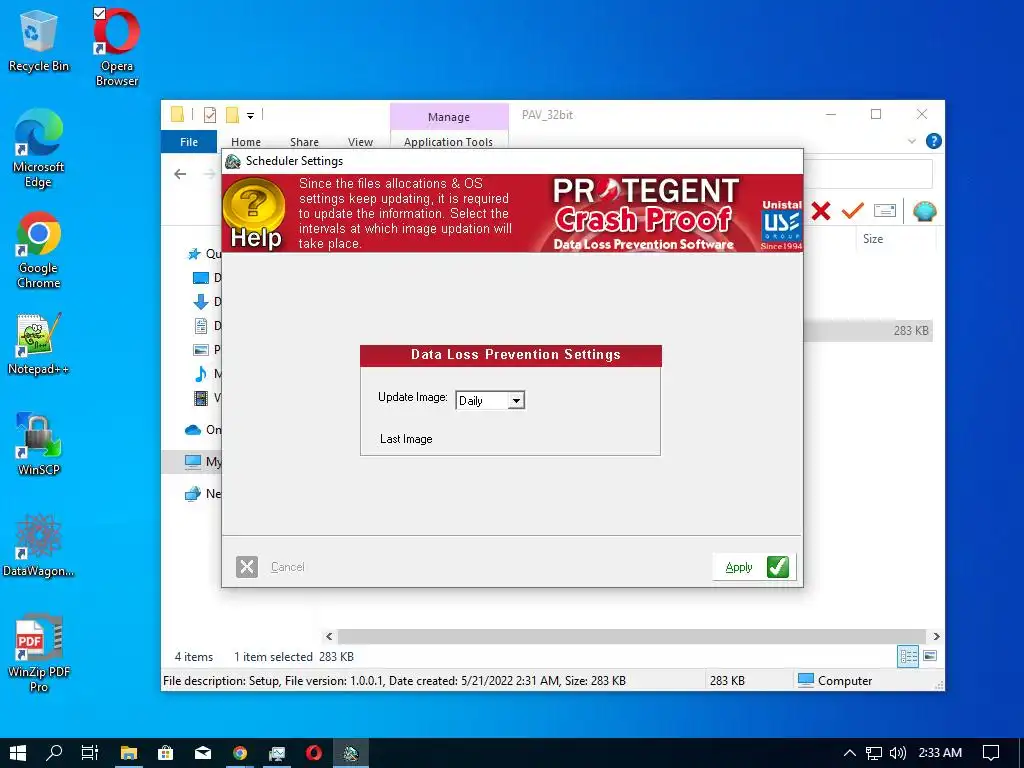Viewport: 1024px width, 768px height.
Task: Select the Manage contextual tab
Action: click(x=449, y=117)
